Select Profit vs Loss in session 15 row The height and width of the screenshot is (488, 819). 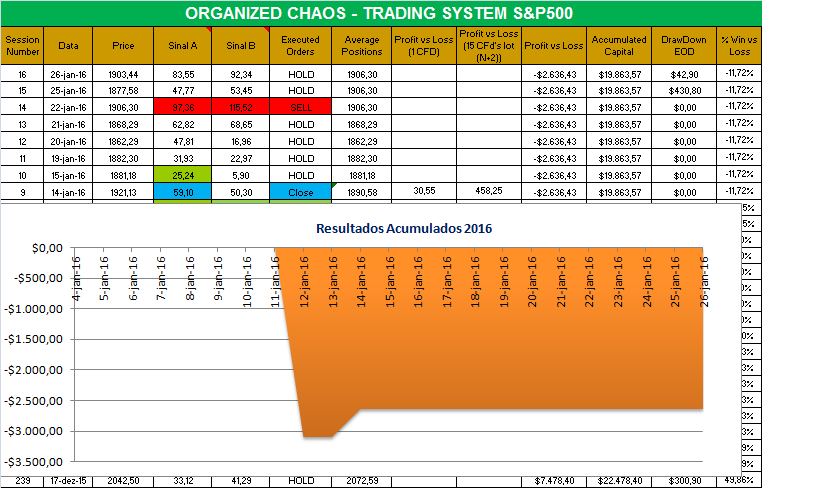(x=554, y=90)
